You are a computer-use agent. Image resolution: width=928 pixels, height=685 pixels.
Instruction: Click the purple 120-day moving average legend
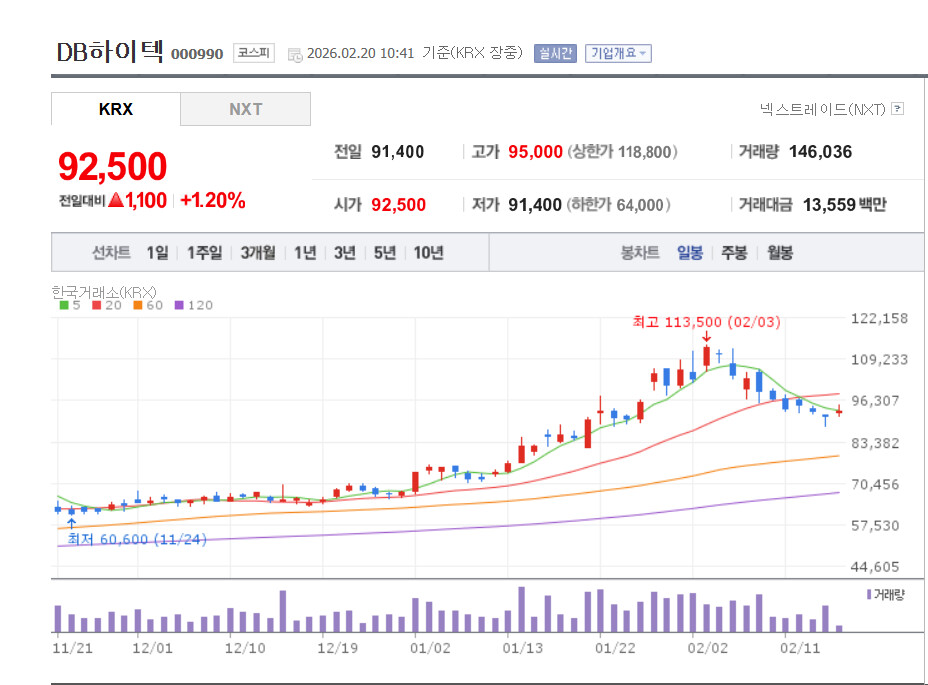pyautogui.click(x=194, y=305)
